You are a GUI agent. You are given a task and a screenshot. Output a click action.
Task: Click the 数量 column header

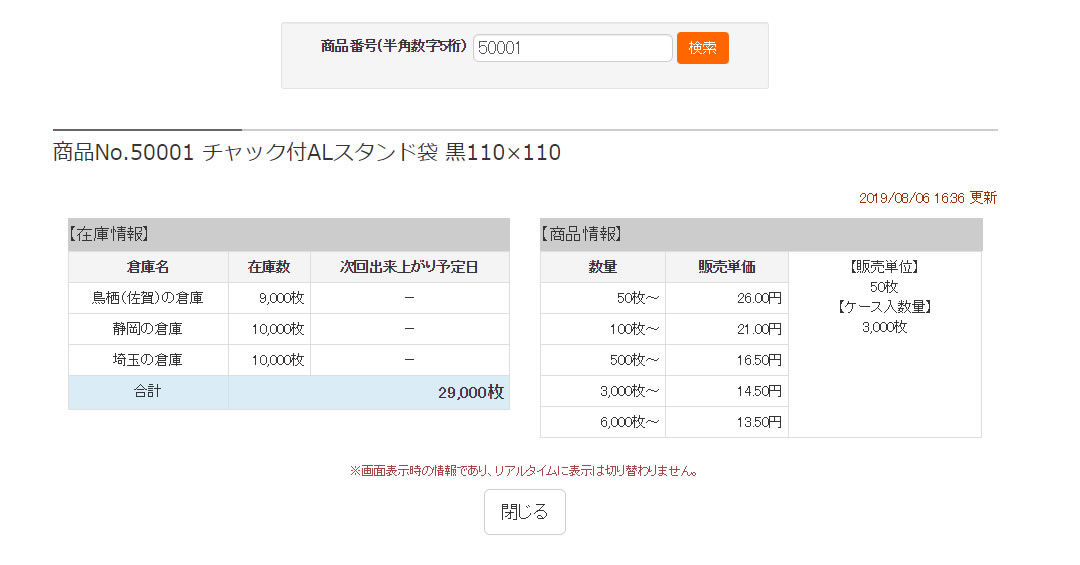(603, 267)
